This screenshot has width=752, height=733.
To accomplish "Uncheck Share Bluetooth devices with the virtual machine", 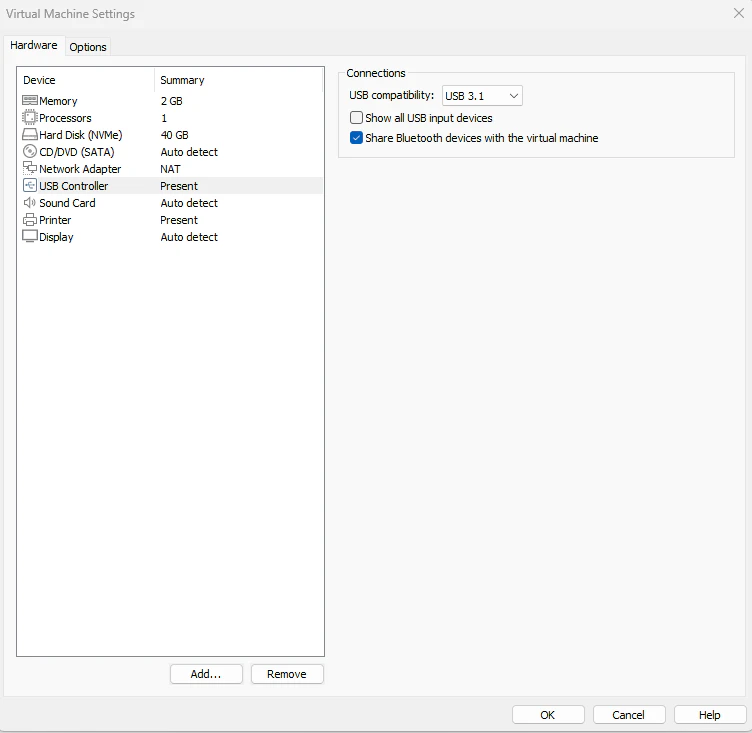I will click(356, 138).
